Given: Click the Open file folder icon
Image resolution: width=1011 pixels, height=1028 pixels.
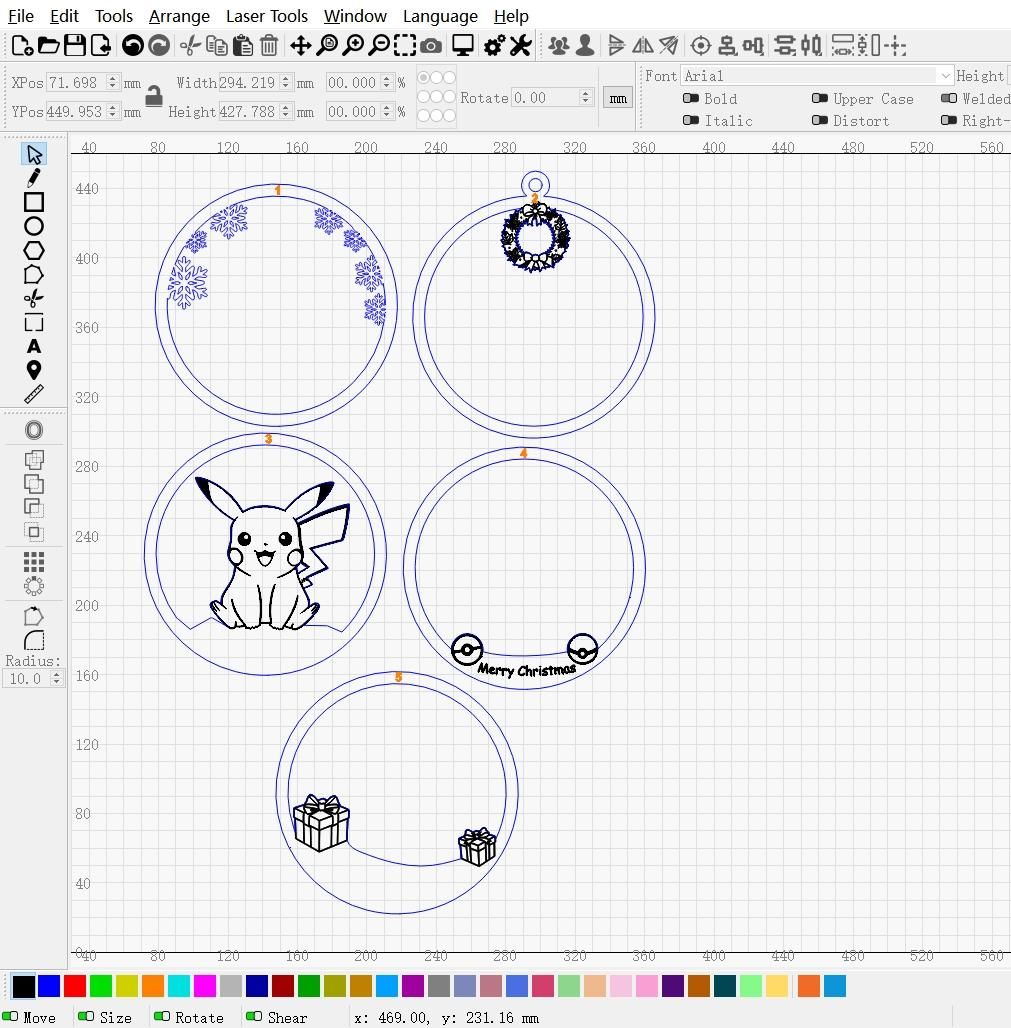Looking at the screenshot, I should tap(49, 45).
